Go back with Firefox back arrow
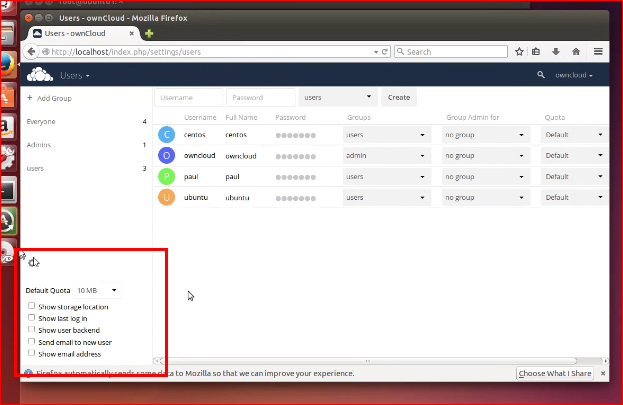The width and height of the screenshot is (623, 405). tap(31, 52)
